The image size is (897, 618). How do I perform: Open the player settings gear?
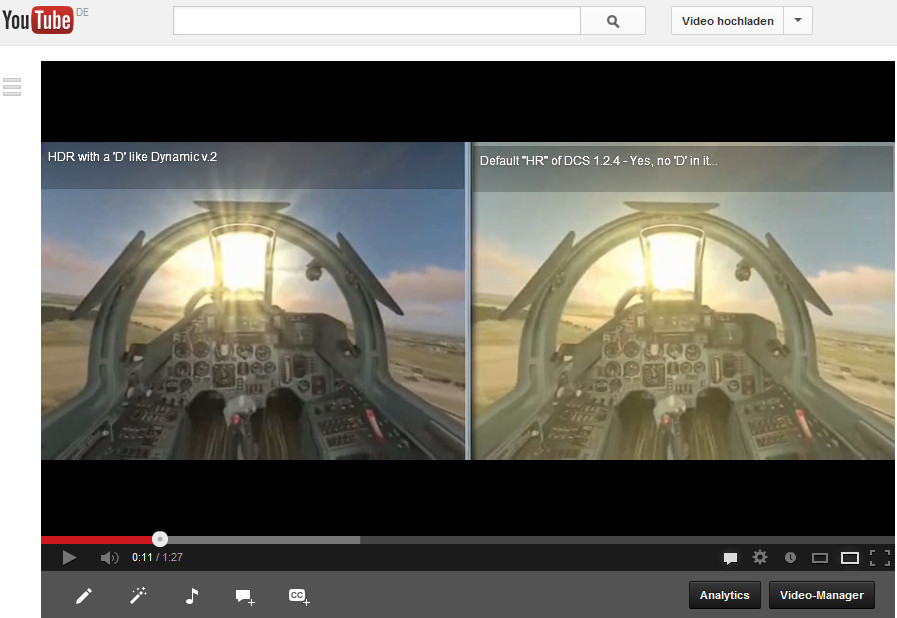(x=760, y=557)
